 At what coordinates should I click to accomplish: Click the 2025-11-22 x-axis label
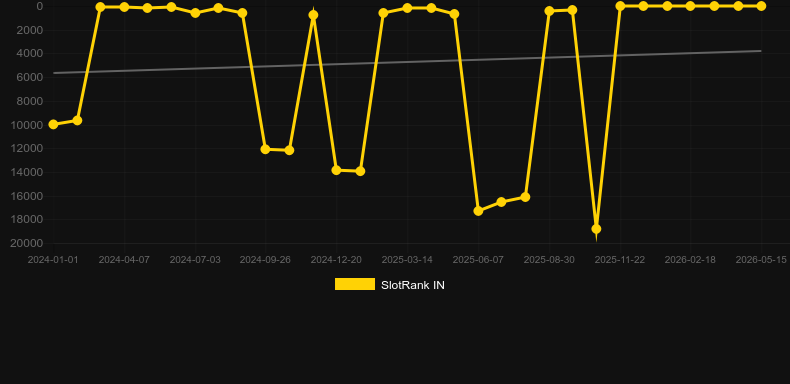[620, 260]
